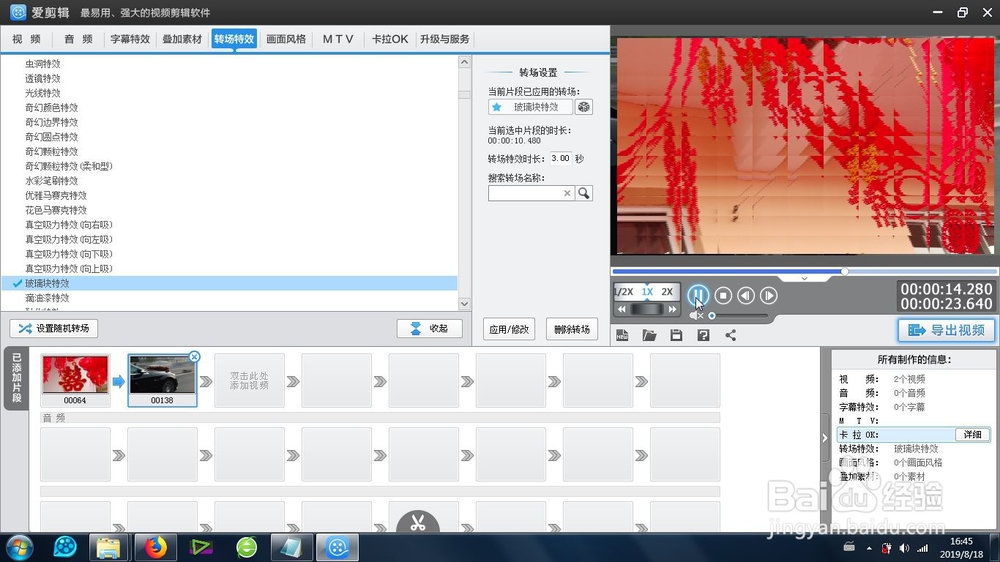Select 水彩笔刷特效 transition

coord(52,181)
